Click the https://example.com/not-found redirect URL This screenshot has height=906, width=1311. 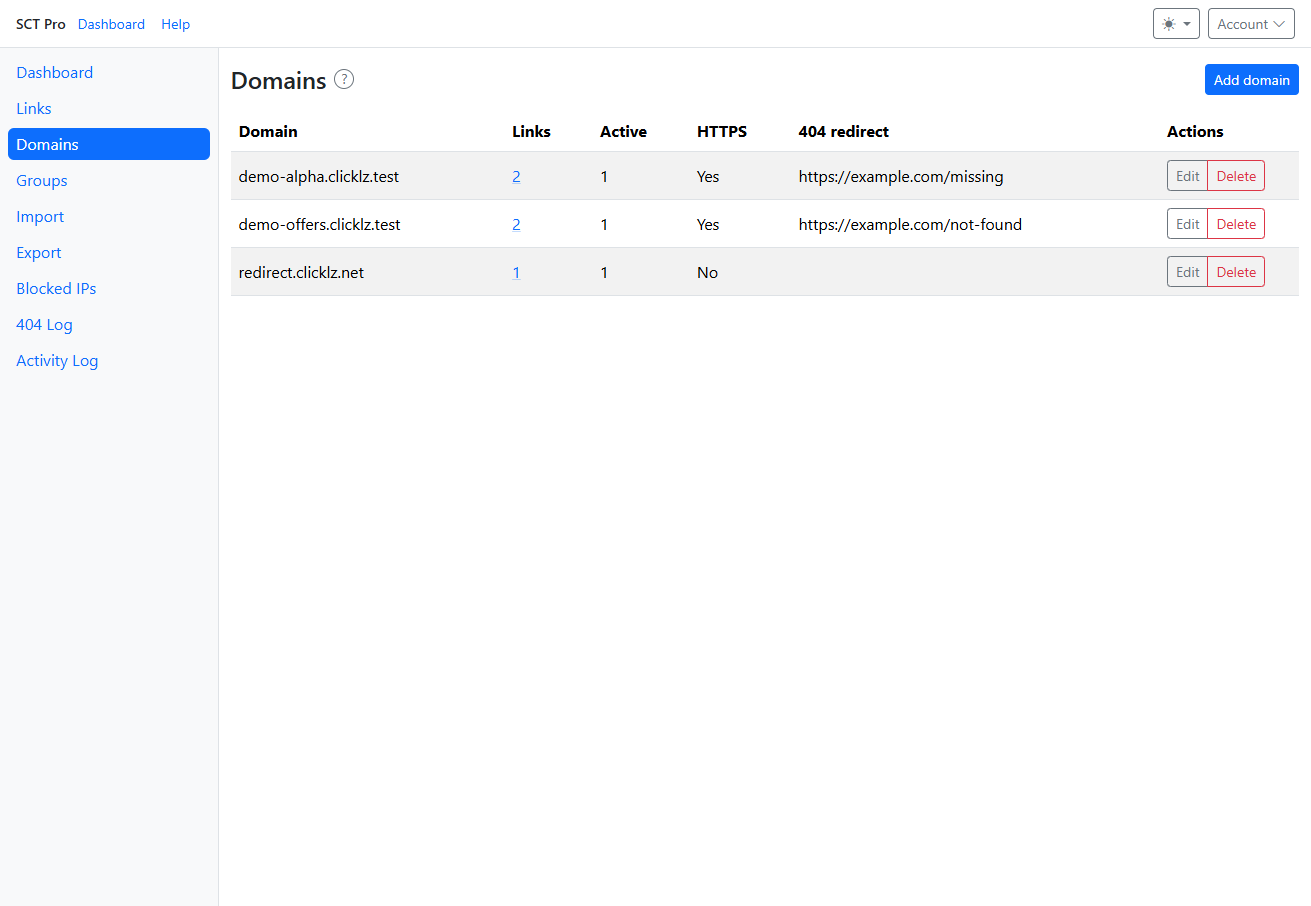(910, 224)
